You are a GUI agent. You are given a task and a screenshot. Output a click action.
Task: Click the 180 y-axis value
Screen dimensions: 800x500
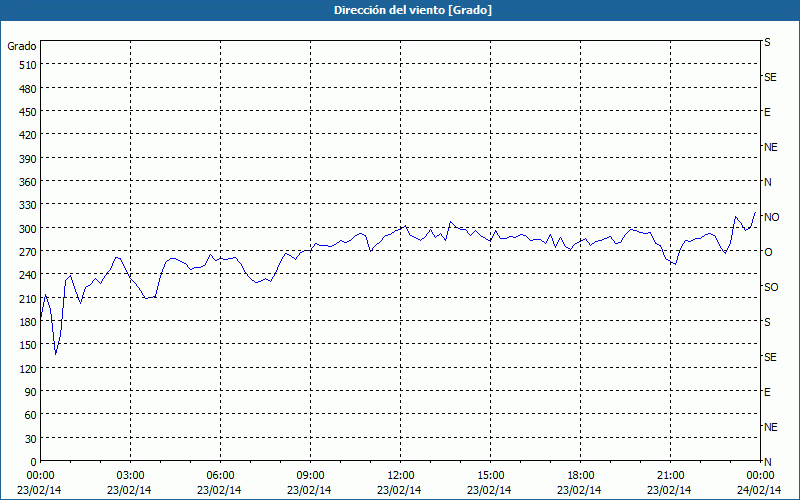[x=28, y=322]
